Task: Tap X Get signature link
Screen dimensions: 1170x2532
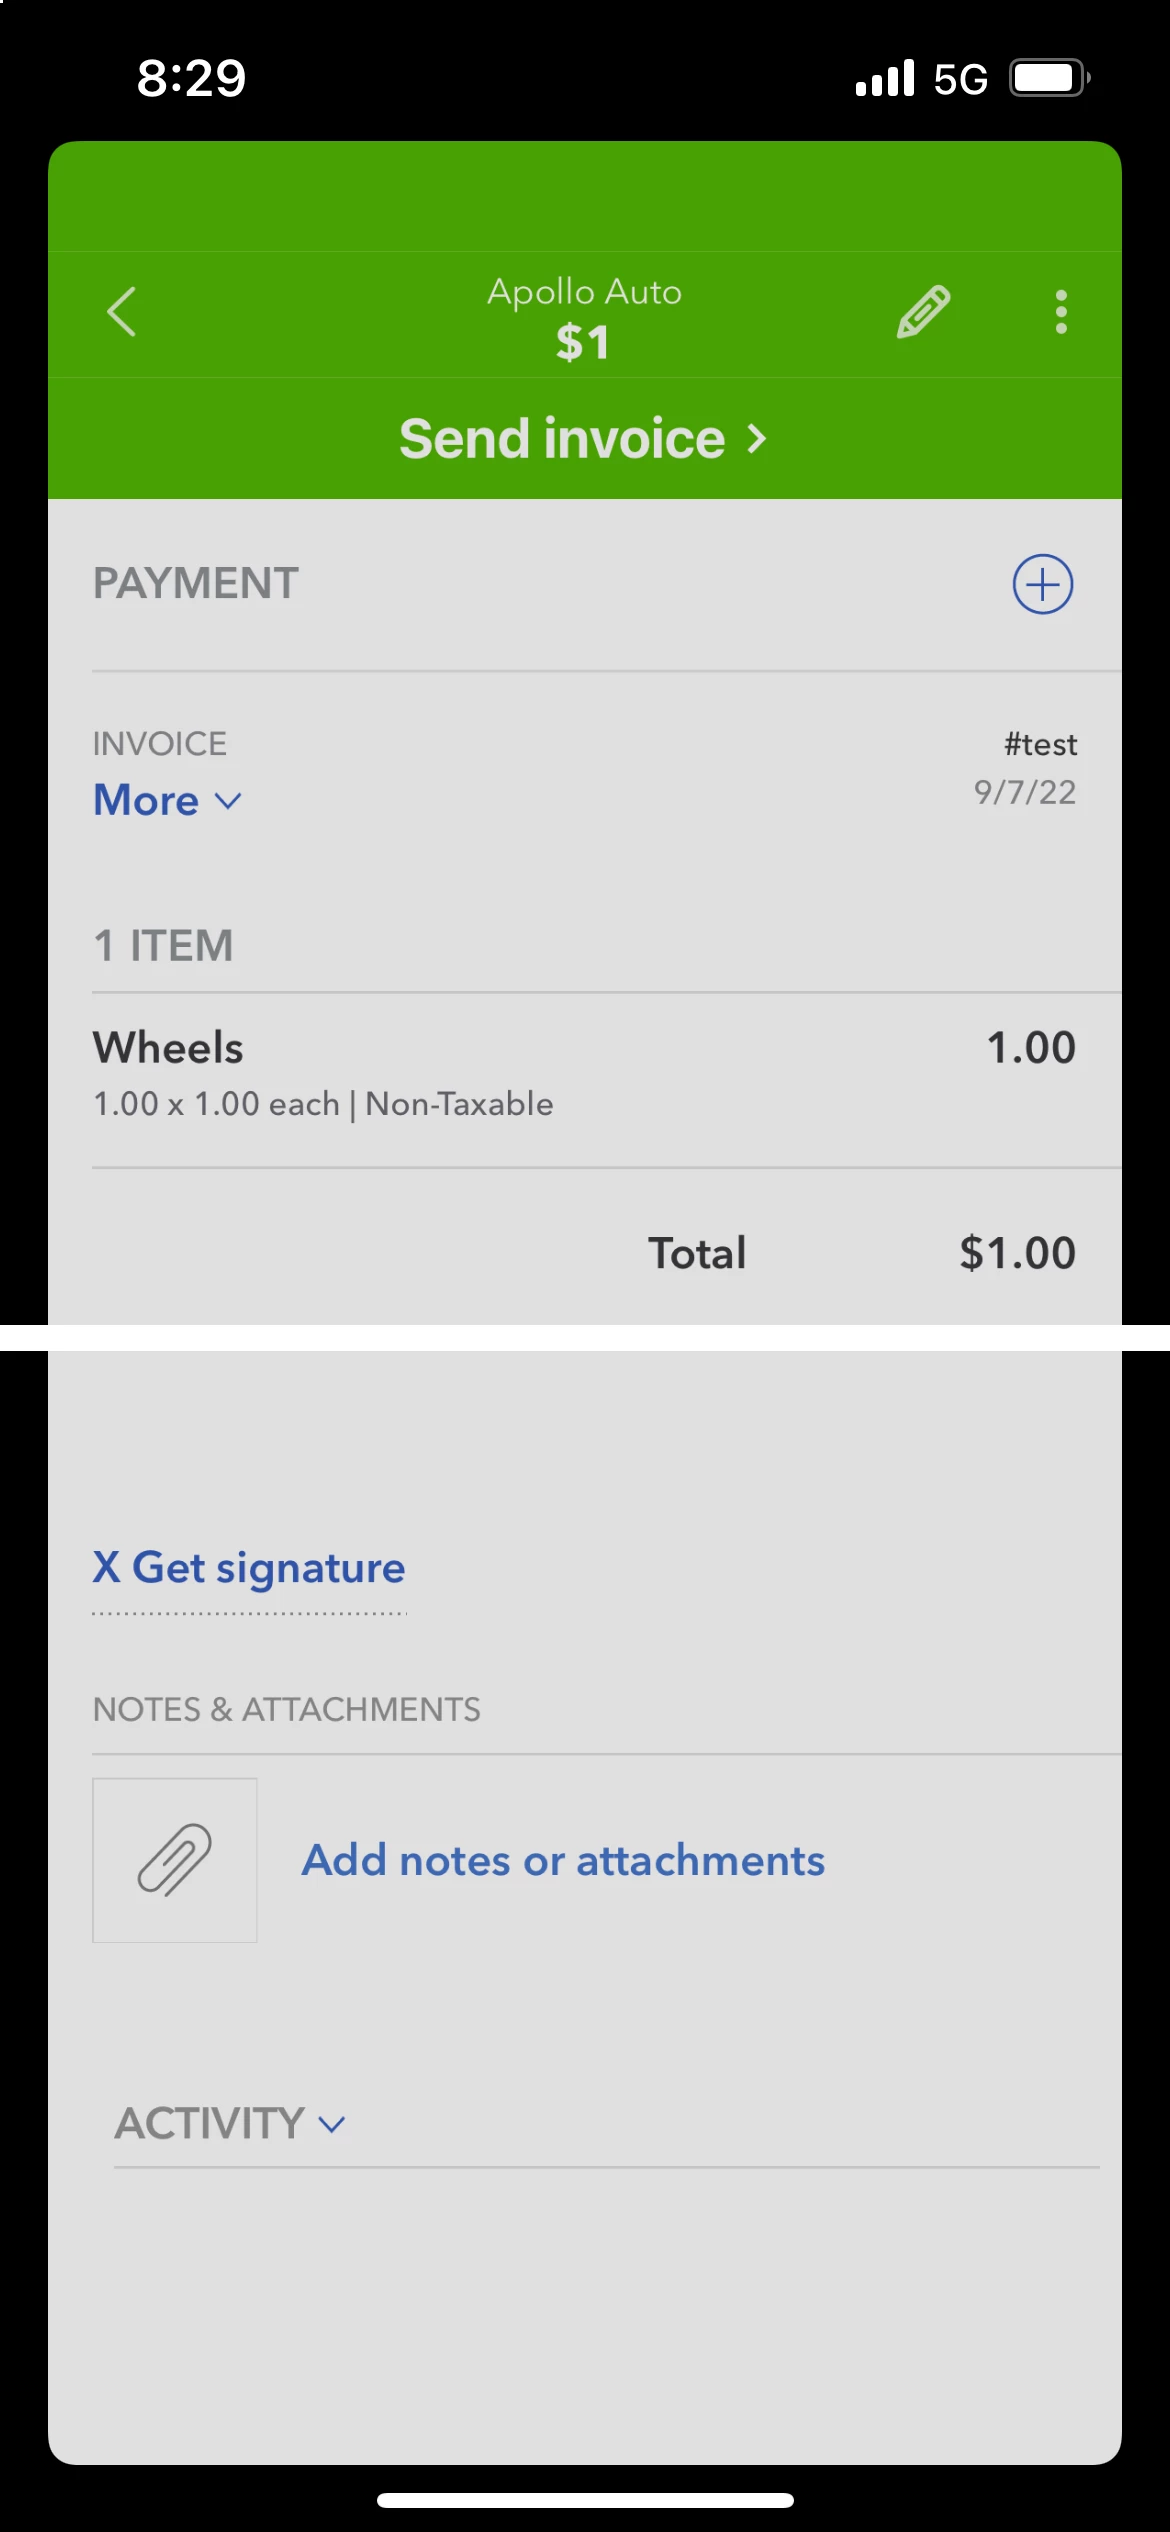Action: (x=249, y=1567)
